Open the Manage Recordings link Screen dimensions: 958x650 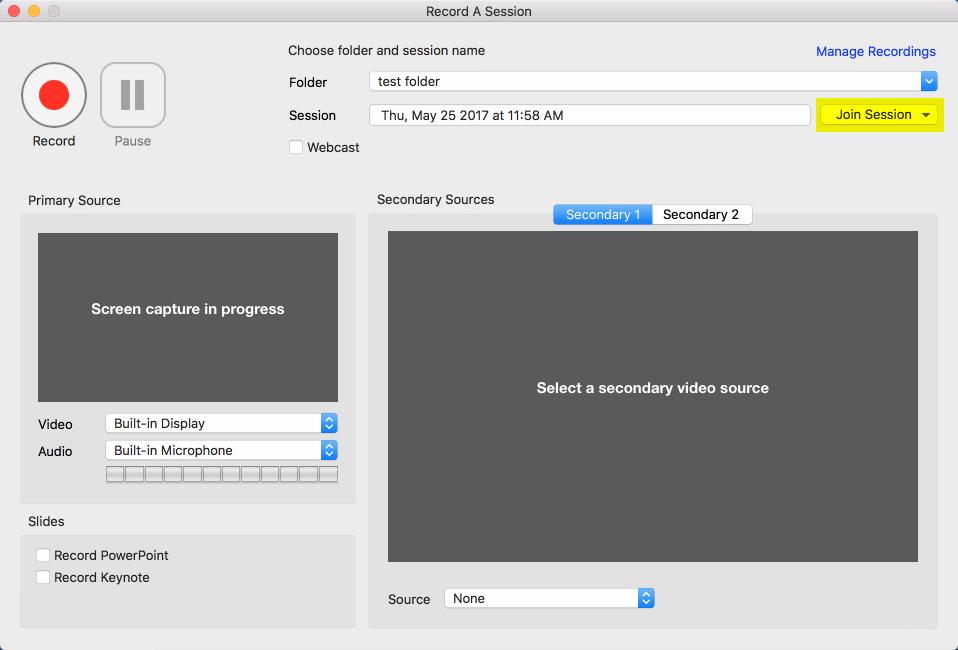(875, 51)
